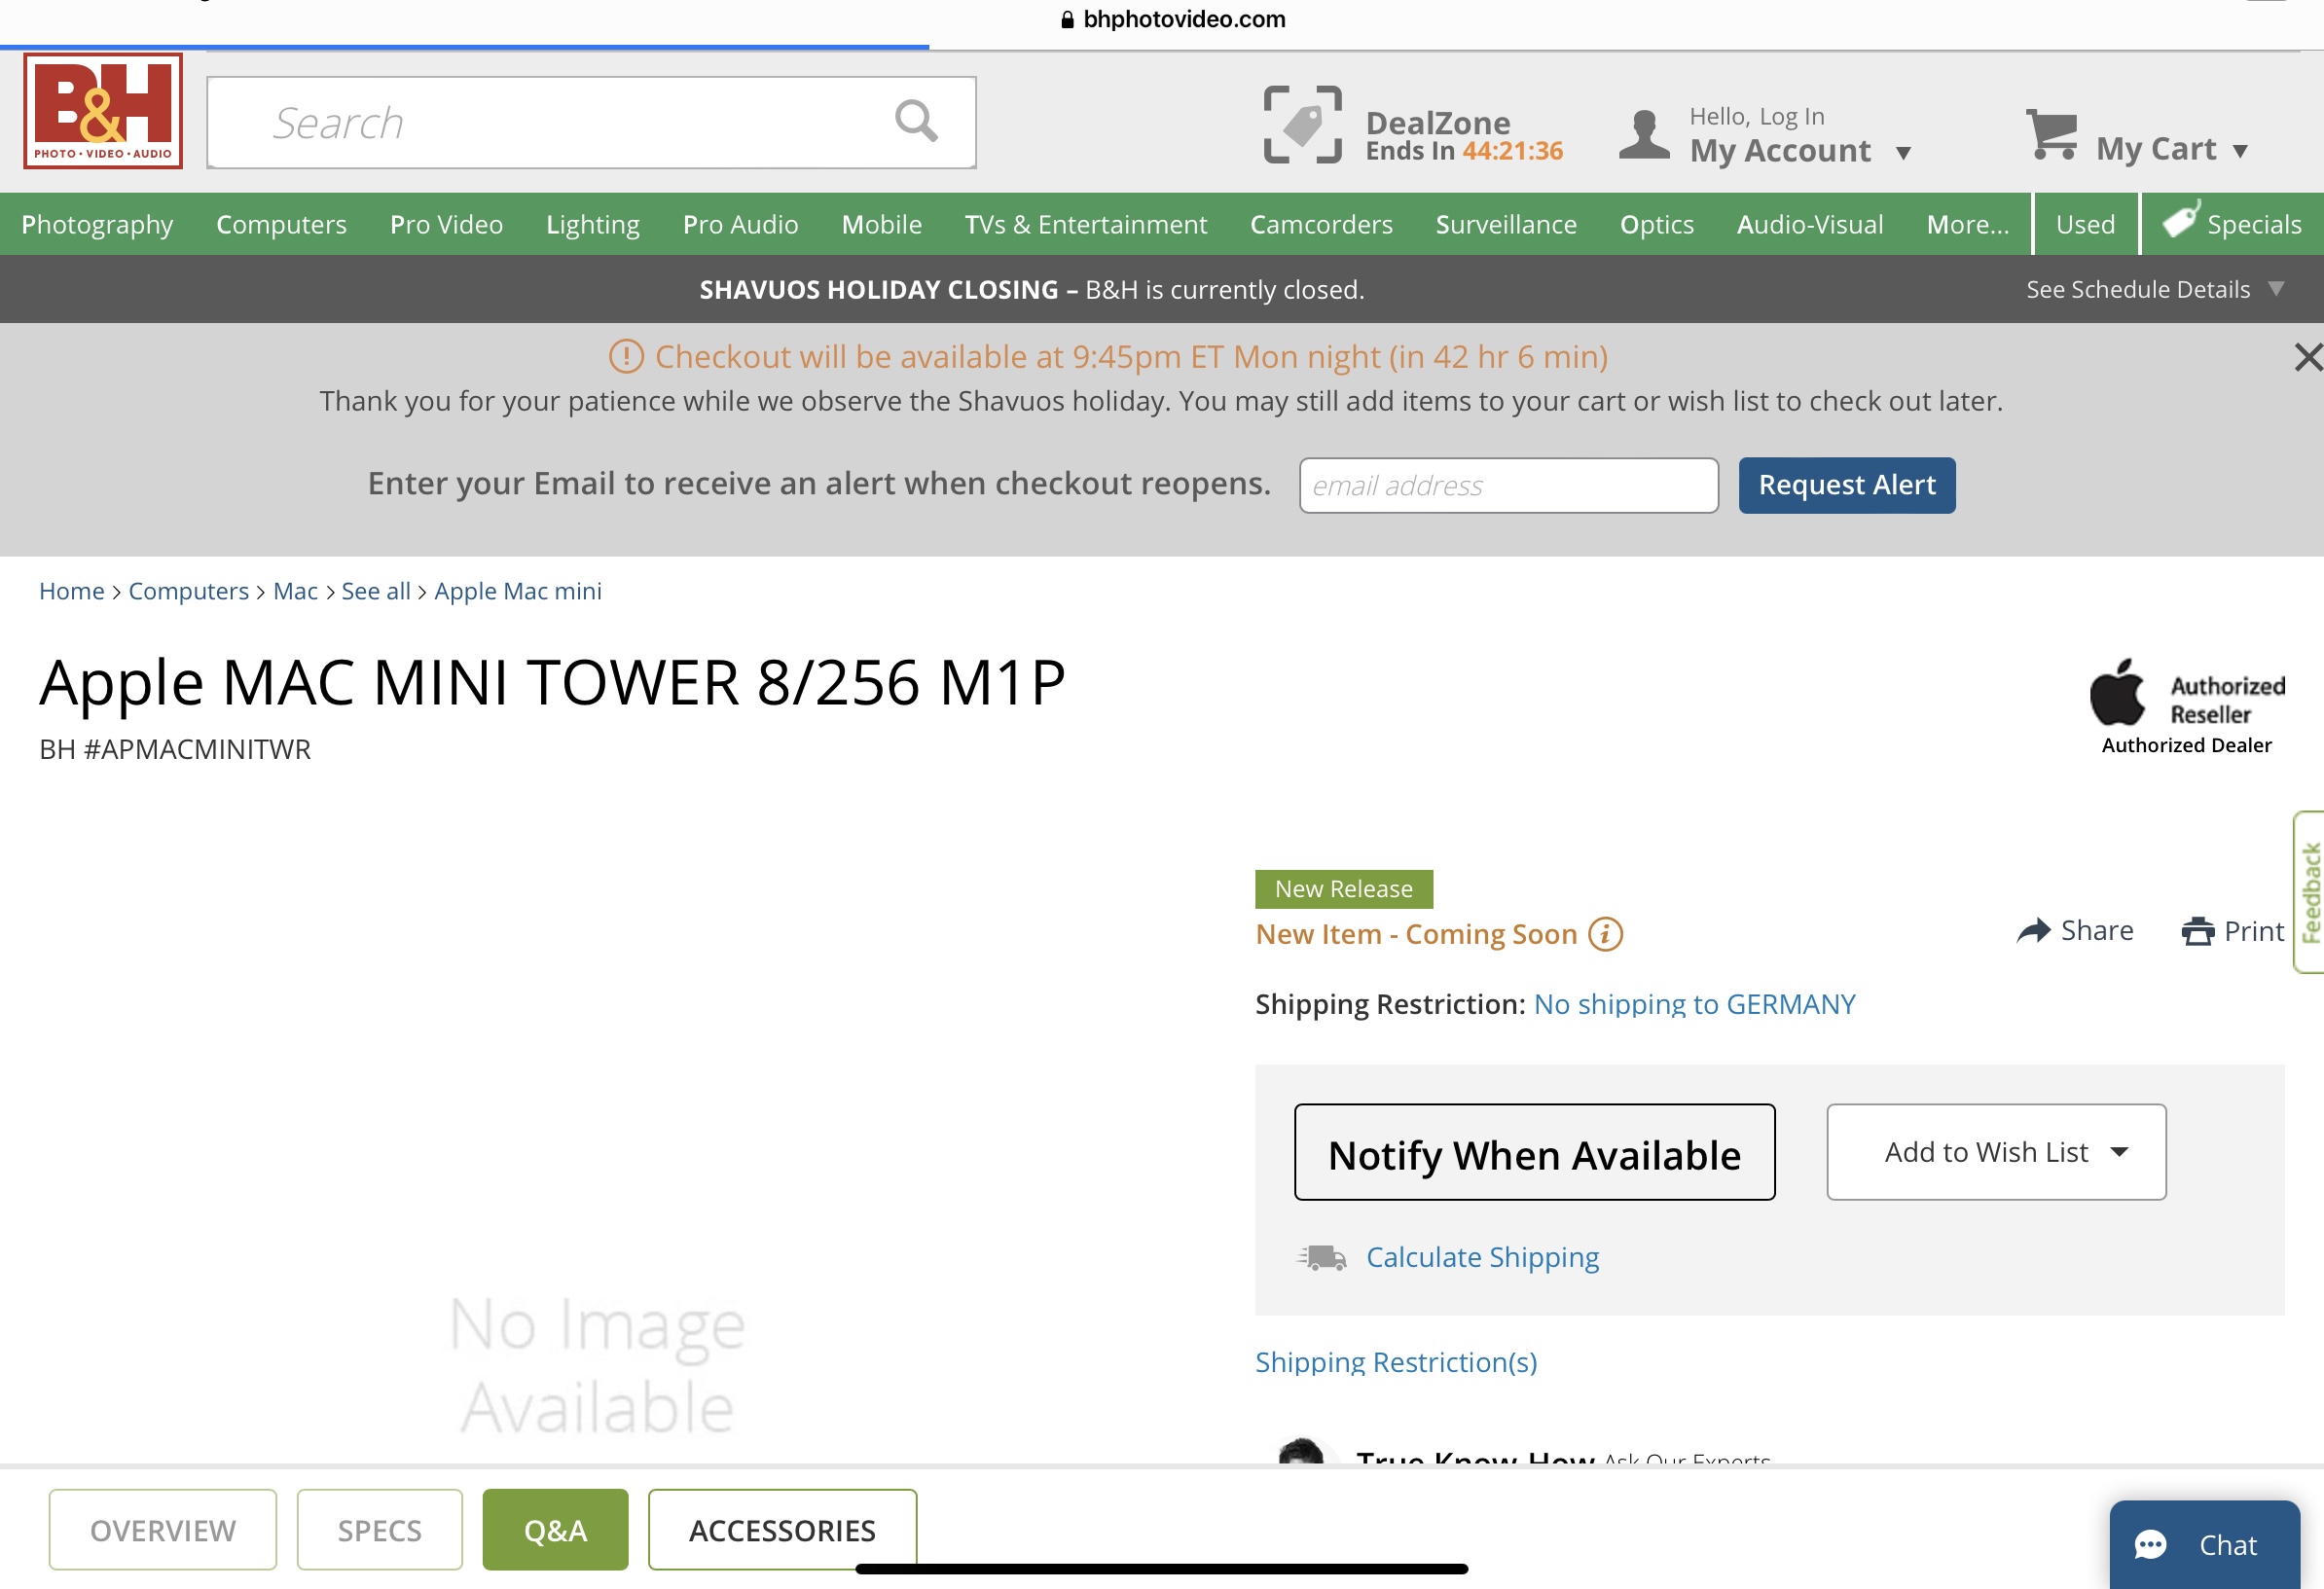
Task: Click the Print printer icon
Action: (x=2197, y=931)
